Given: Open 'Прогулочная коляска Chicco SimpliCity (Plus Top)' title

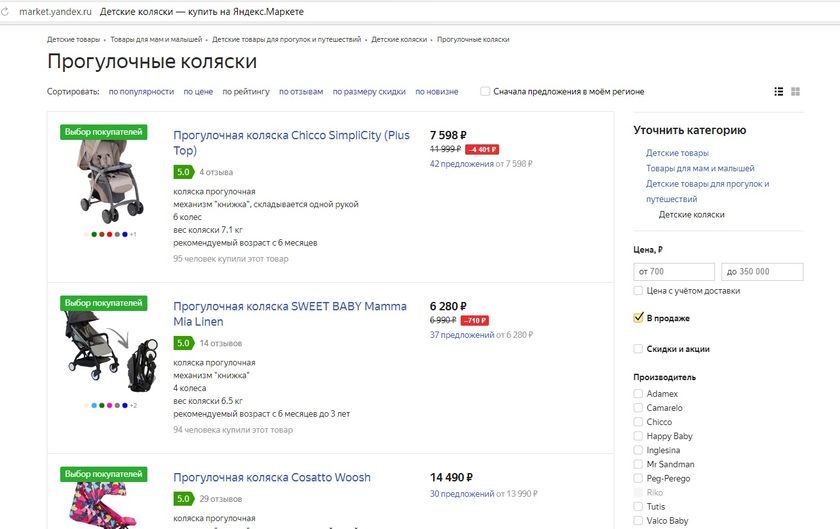Looking at the screenshot, I should pos(291,143).
